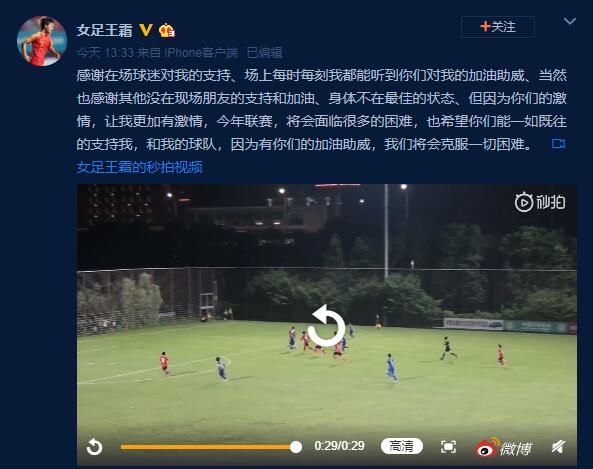
Task: Unmute the video sound icon
Action: tap(558, 447)
